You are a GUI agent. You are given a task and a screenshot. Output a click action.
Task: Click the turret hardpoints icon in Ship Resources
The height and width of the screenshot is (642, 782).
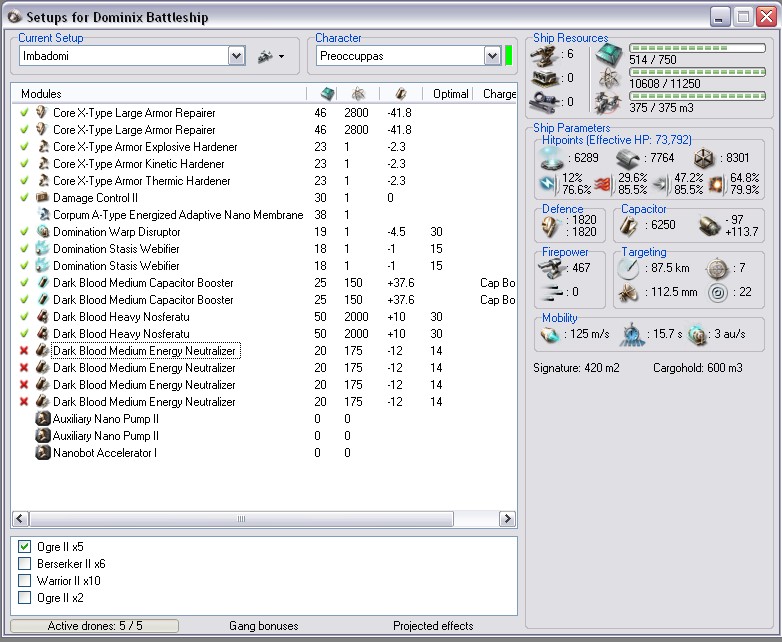pyautogui.click(x=545, y=55)
